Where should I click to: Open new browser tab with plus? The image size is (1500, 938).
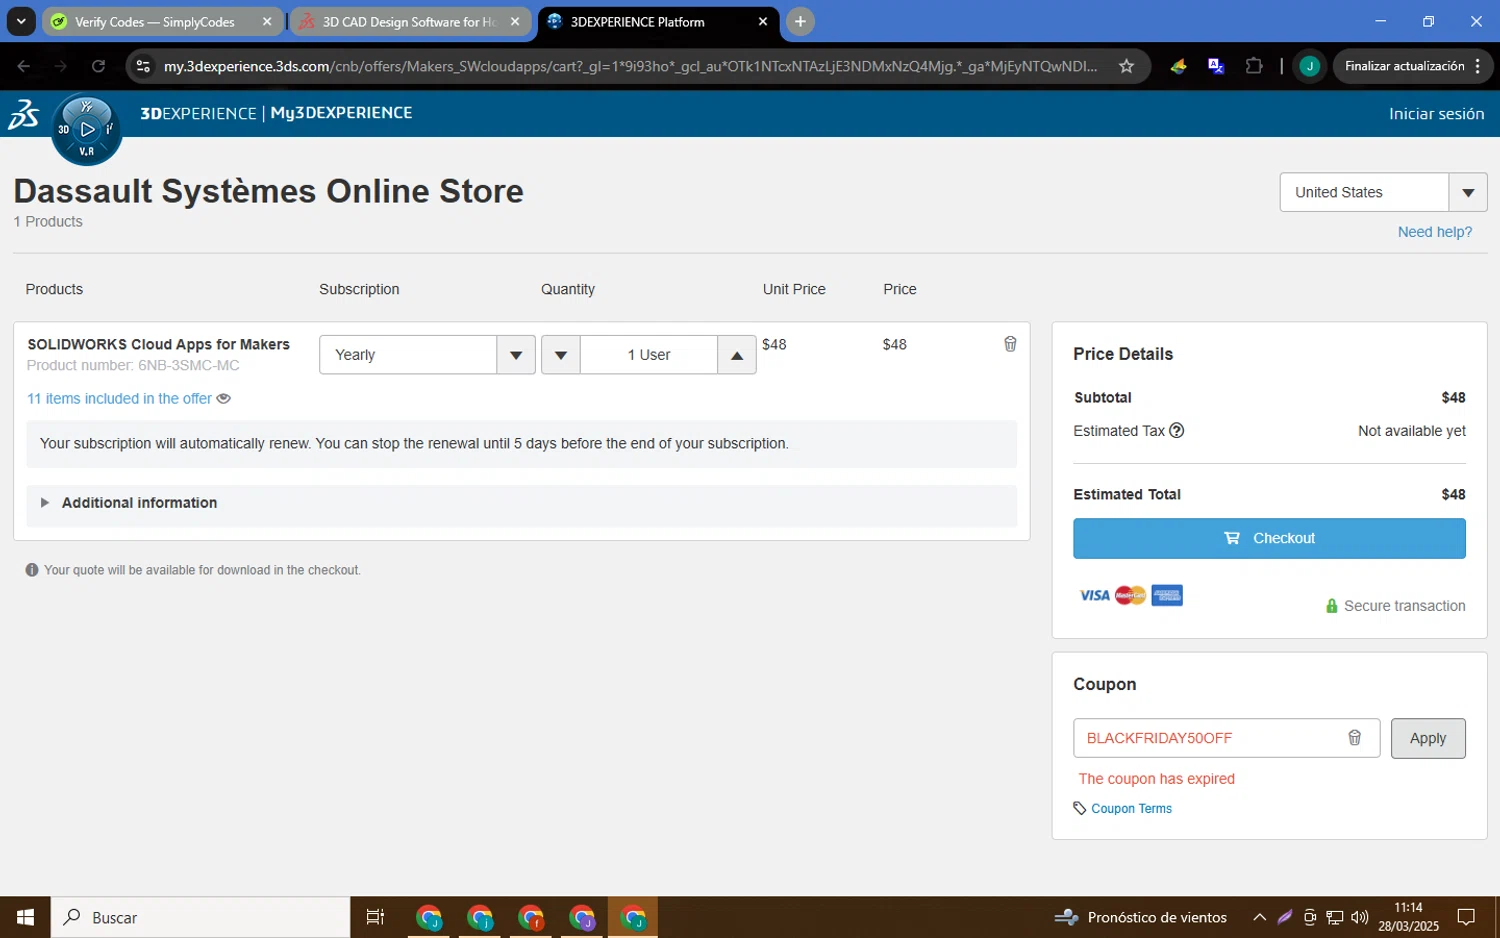tap(800, 21)
